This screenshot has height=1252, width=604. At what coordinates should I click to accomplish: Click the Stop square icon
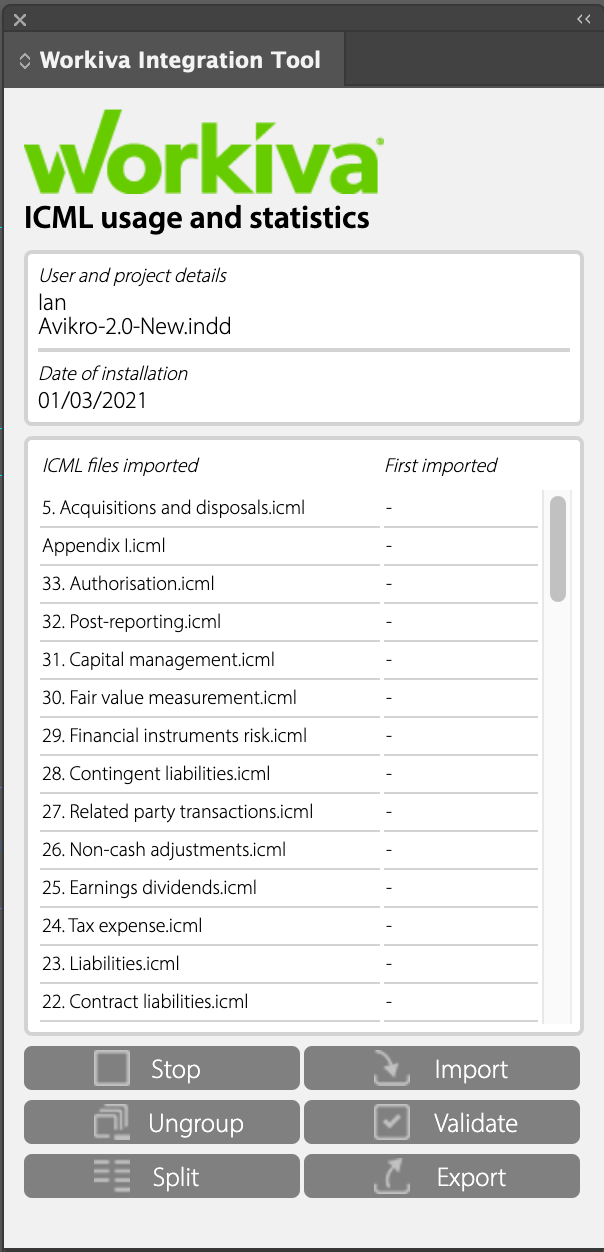[x=113, y=1068]
